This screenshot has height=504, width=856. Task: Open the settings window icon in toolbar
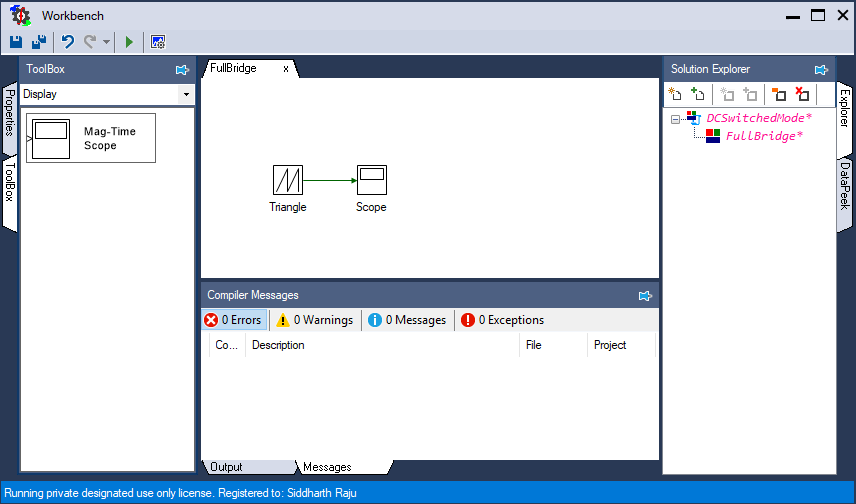[158, 42]
